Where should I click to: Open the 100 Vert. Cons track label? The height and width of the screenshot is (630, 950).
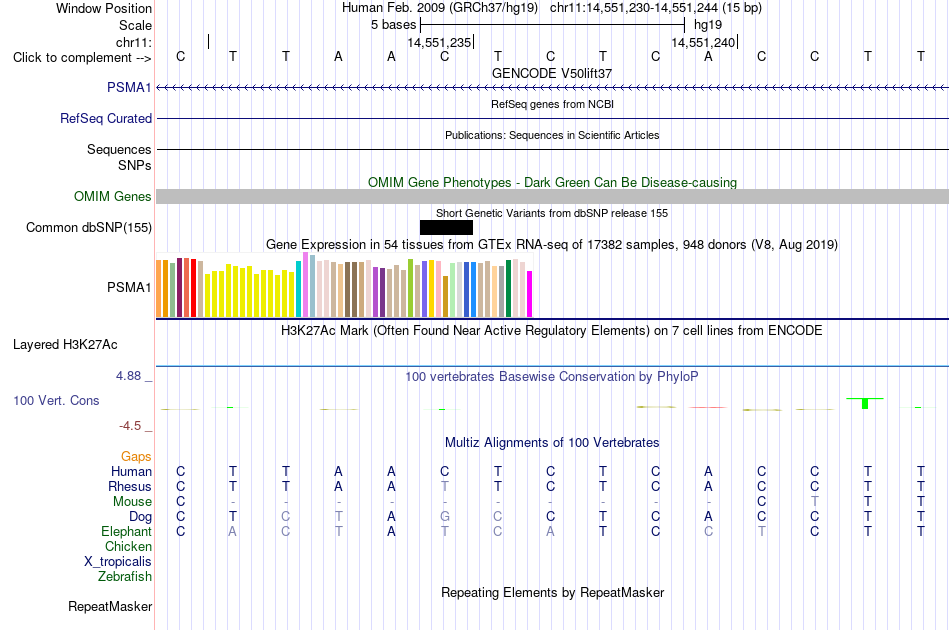click(x=56, y=400)
